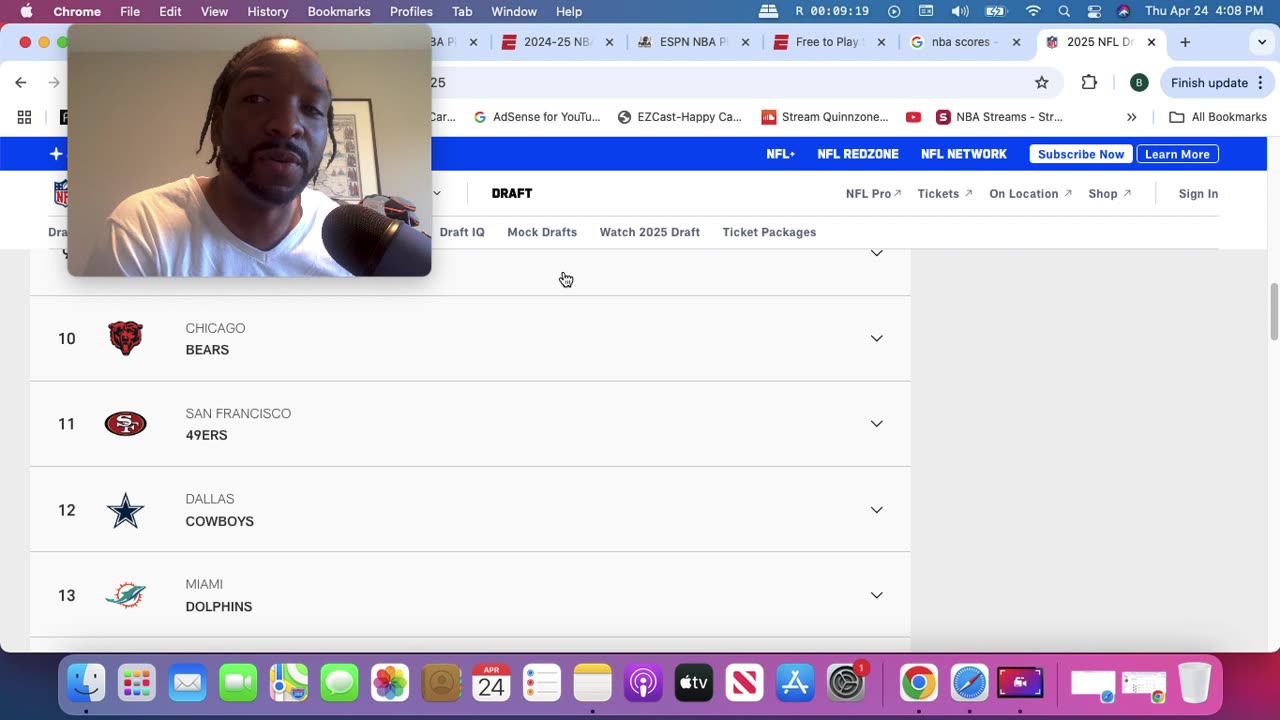Open the Draft IQ link

[462, 232]
